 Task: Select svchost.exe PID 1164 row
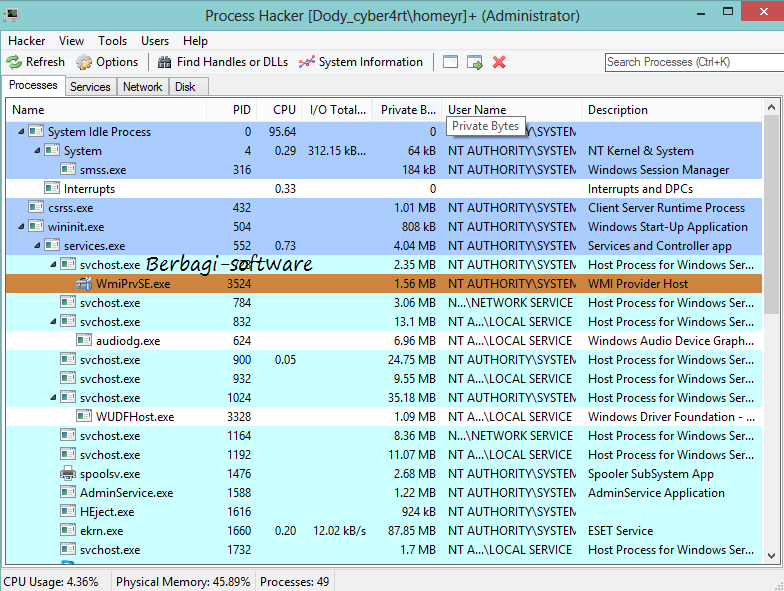tap(384, 436)
